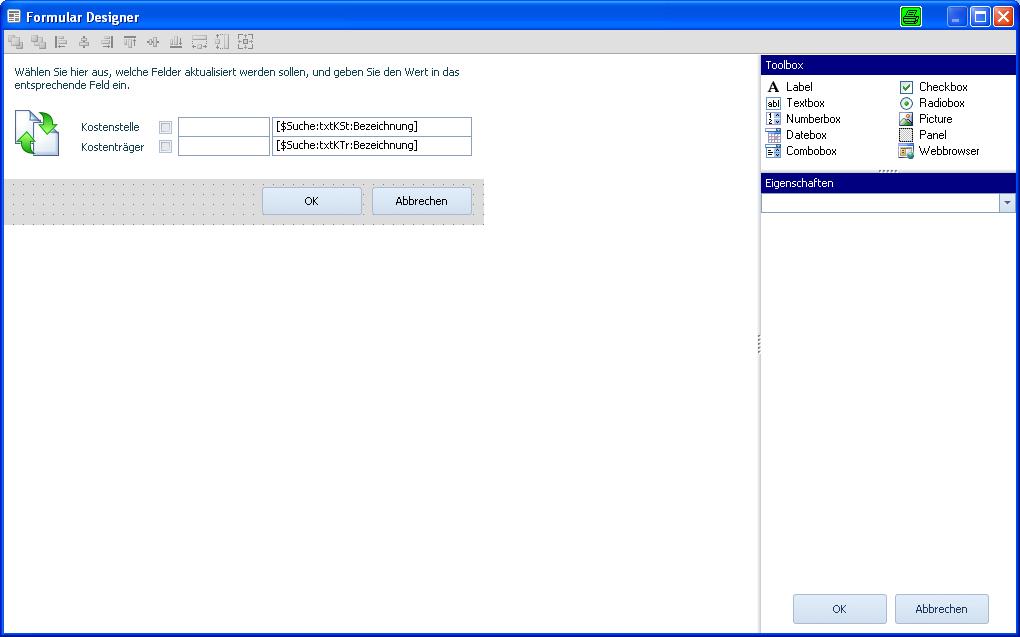
Task: Open the Eigenschaften dropdown arrow
Action: coord(1007,203)
